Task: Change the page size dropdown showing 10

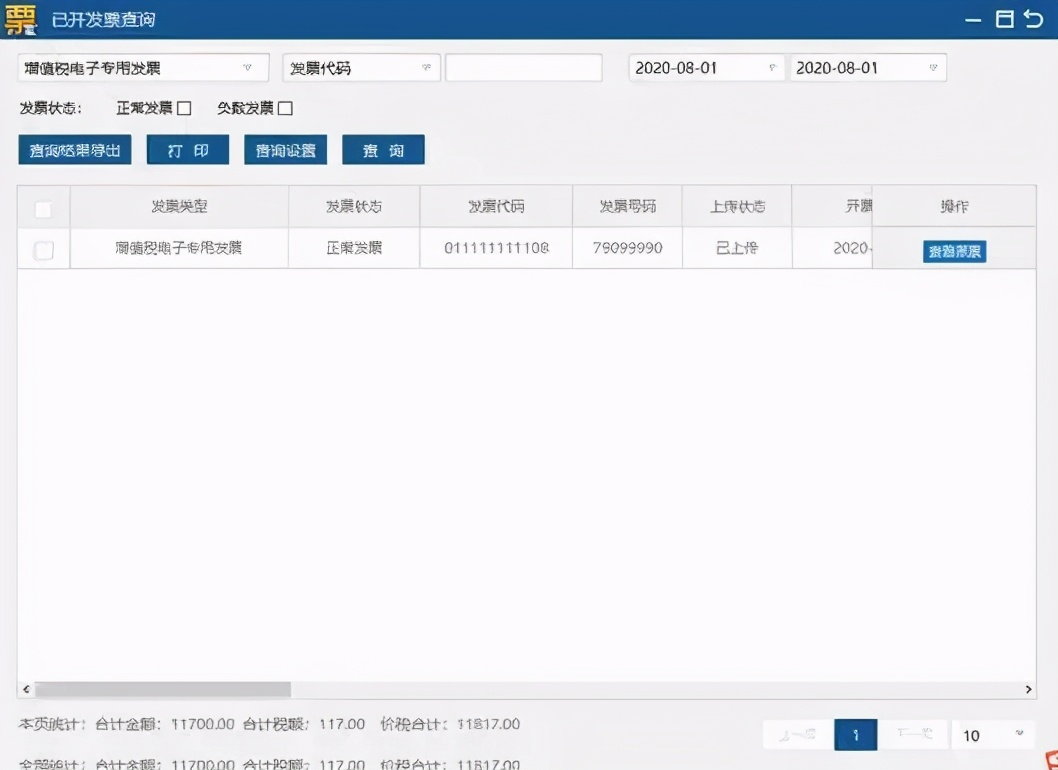Action: 993,735
